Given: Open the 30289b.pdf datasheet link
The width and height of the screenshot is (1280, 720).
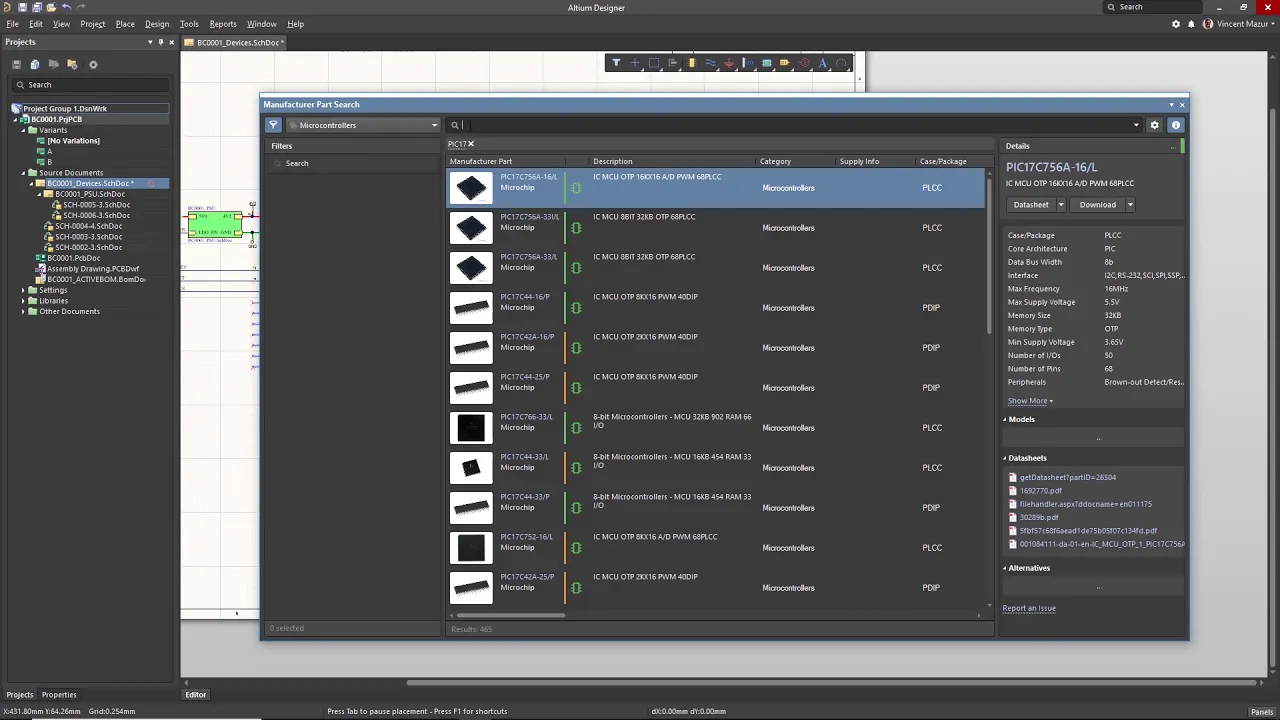Looking at the screenshot, I should (x=1038, y=517).
